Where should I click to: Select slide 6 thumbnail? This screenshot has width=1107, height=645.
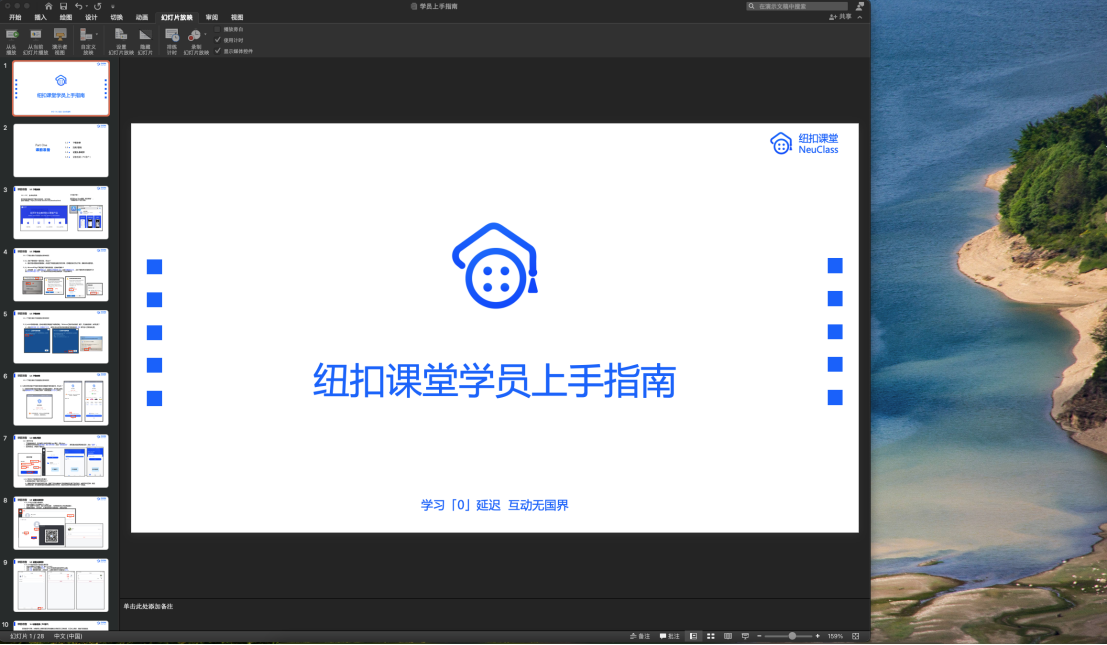point(61,399)
